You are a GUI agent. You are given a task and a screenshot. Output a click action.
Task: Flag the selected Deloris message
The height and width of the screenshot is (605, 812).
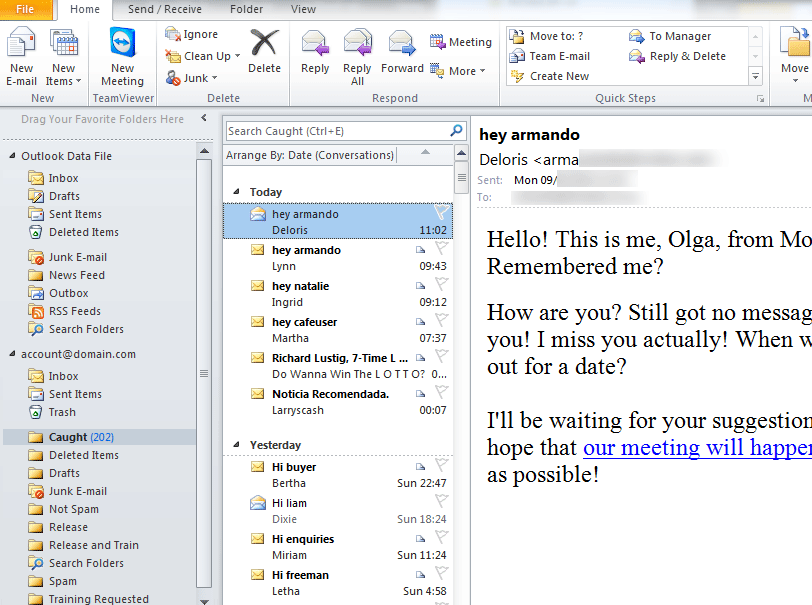441,212
